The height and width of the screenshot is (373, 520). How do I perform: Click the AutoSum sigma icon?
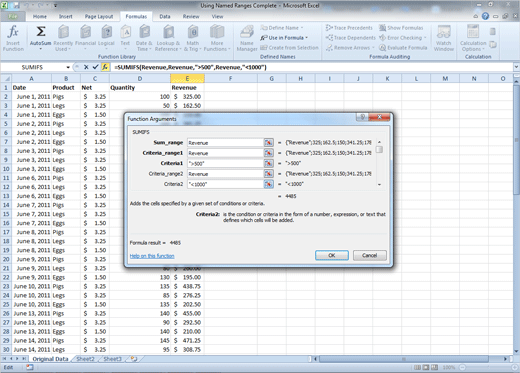[41, 32]
